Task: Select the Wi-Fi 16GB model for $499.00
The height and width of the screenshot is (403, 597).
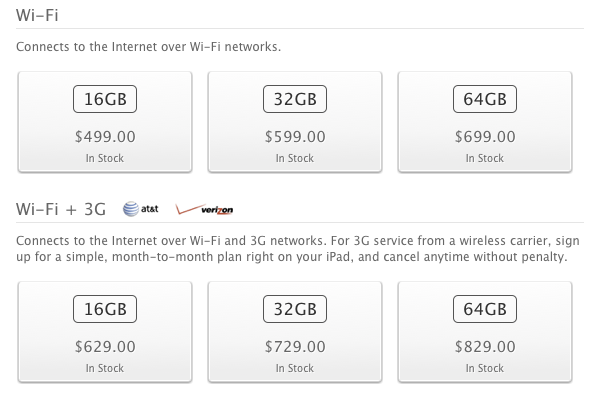Action: coord(105,122)
